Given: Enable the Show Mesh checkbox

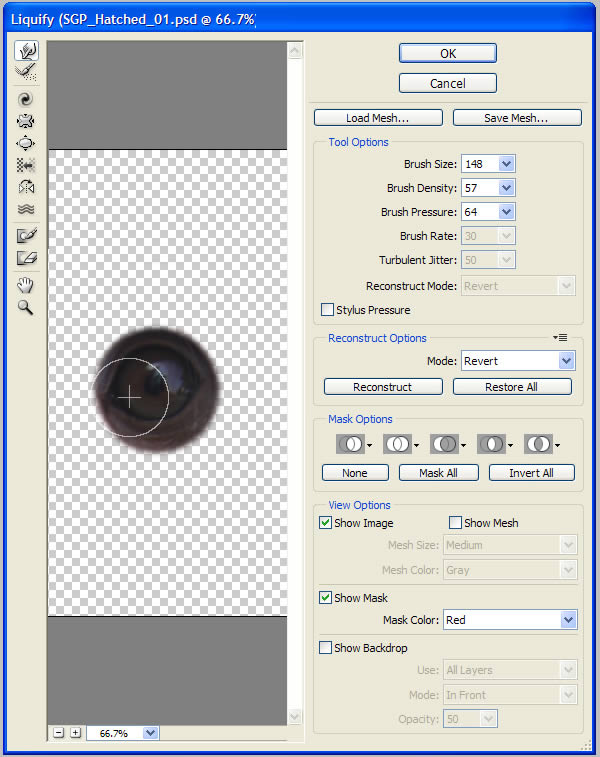Looking at the screenshot, I should pyautogui.click(x=455, y=522).
